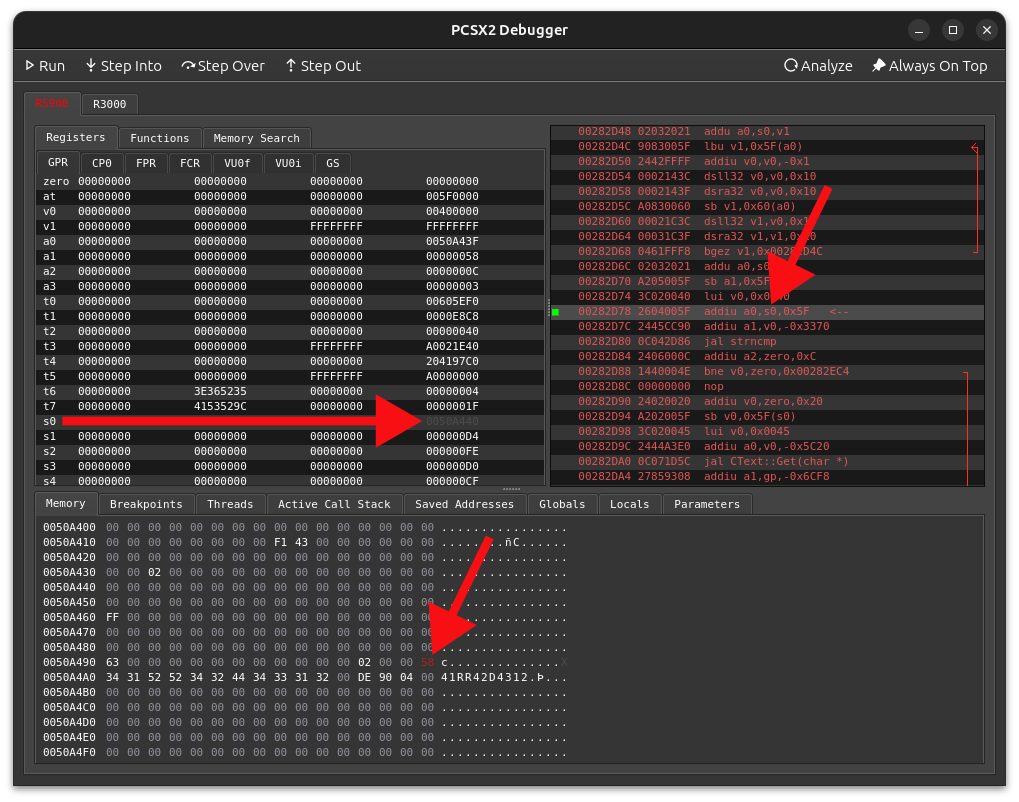Select the GS register tab

coord(333,163)
